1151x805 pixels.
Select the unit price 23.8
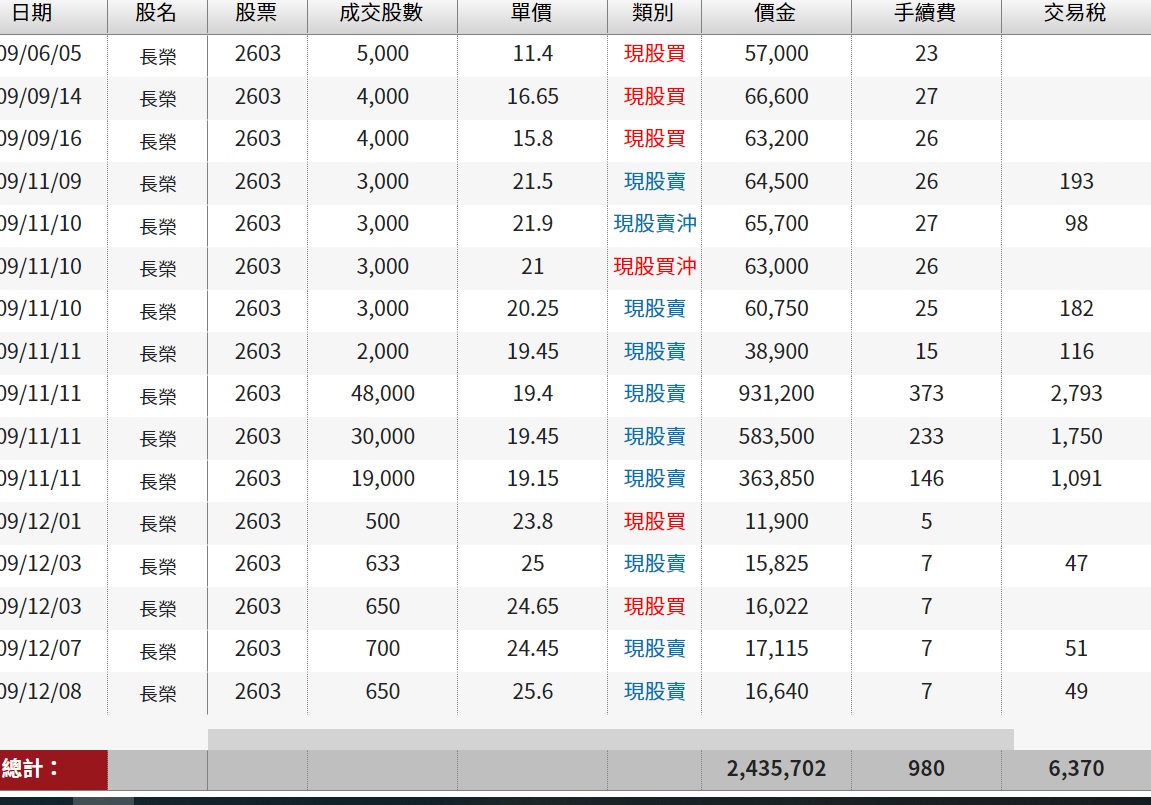533,522
